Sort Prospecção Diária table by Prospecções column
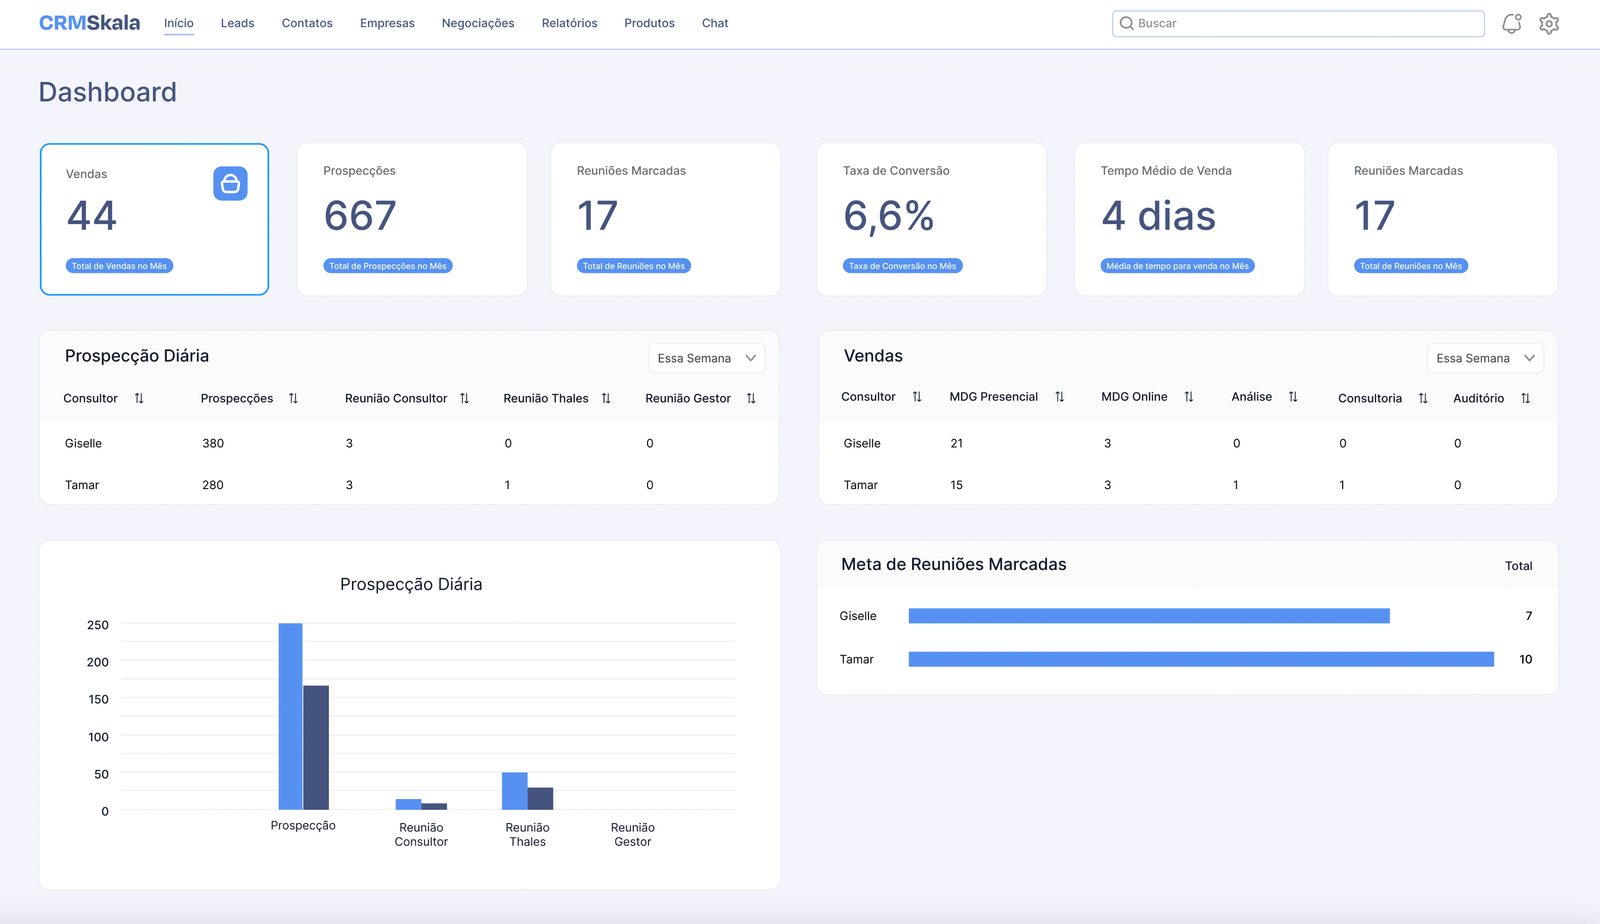1600x924 pixels. point(293,398)
